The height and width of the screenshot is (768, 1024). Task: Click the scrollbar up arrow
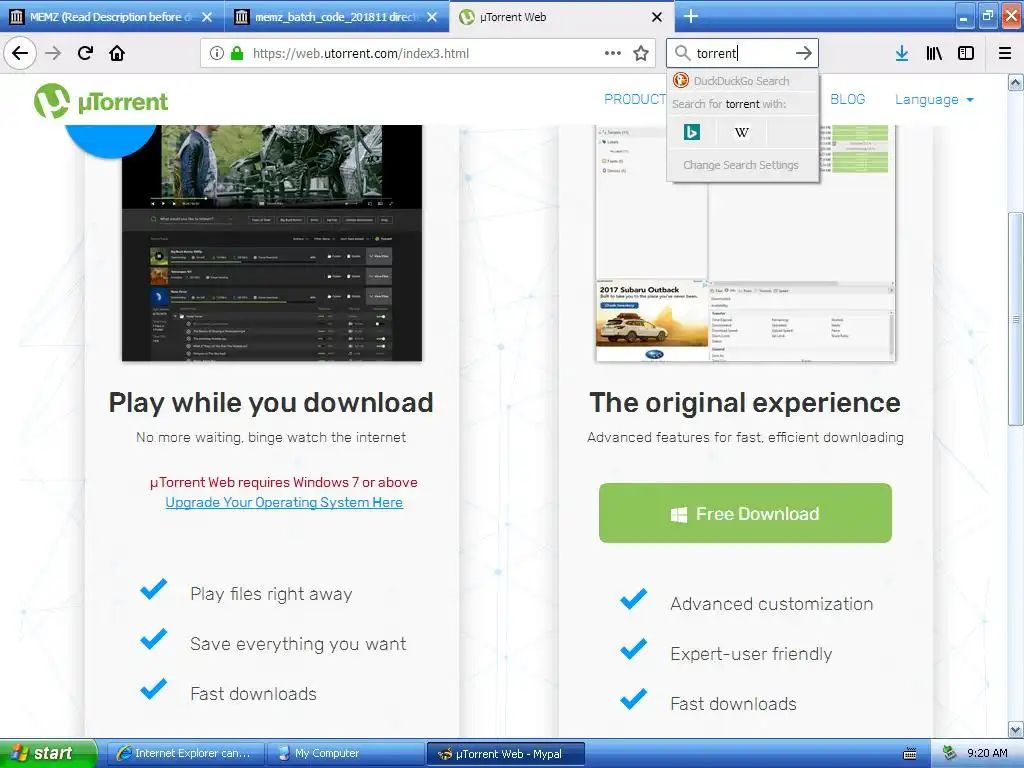click(1015, 82)
